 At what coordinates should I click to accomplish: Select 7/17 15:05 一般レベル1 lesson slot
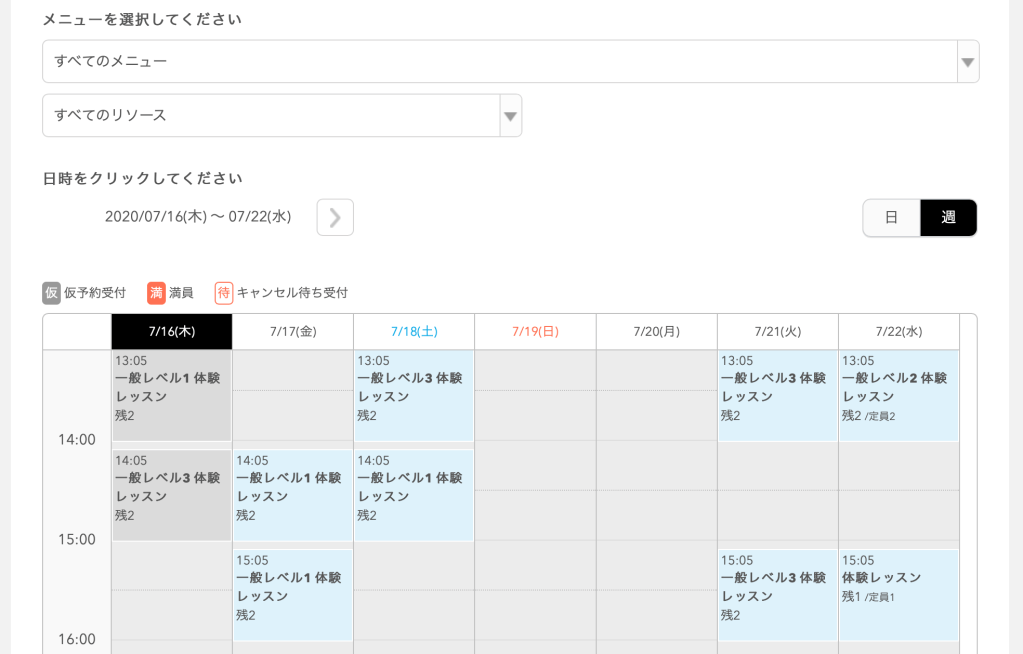[x=293, y=594]
